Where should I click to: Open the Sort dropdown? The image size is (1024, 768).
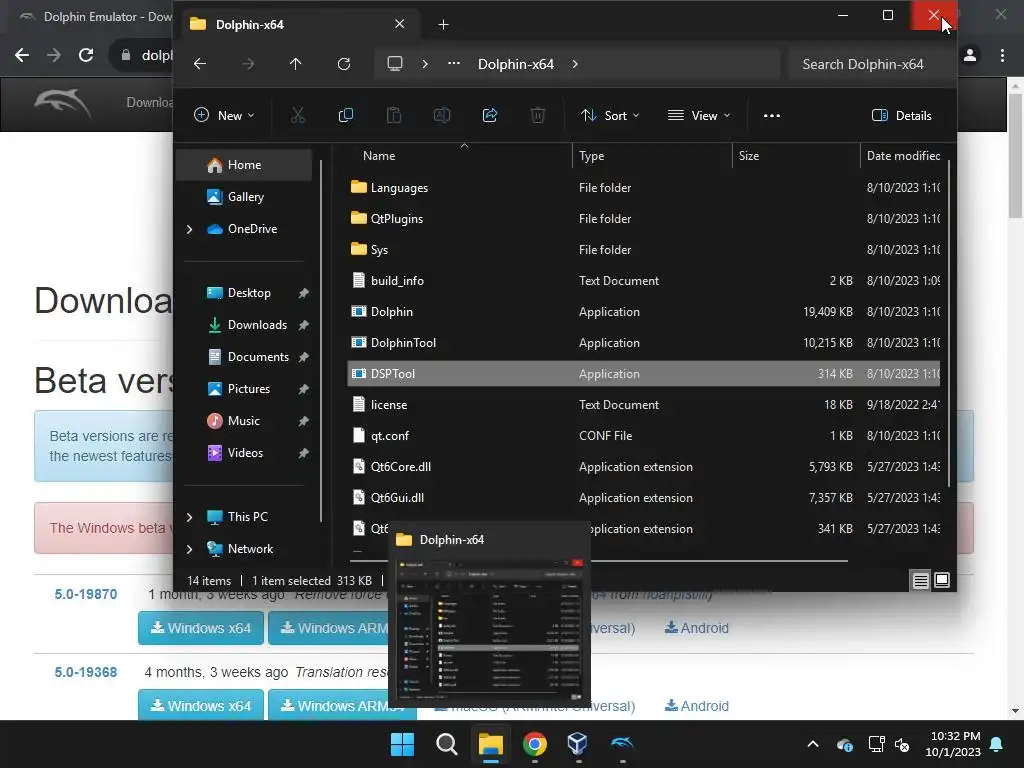tap(610, 116)
